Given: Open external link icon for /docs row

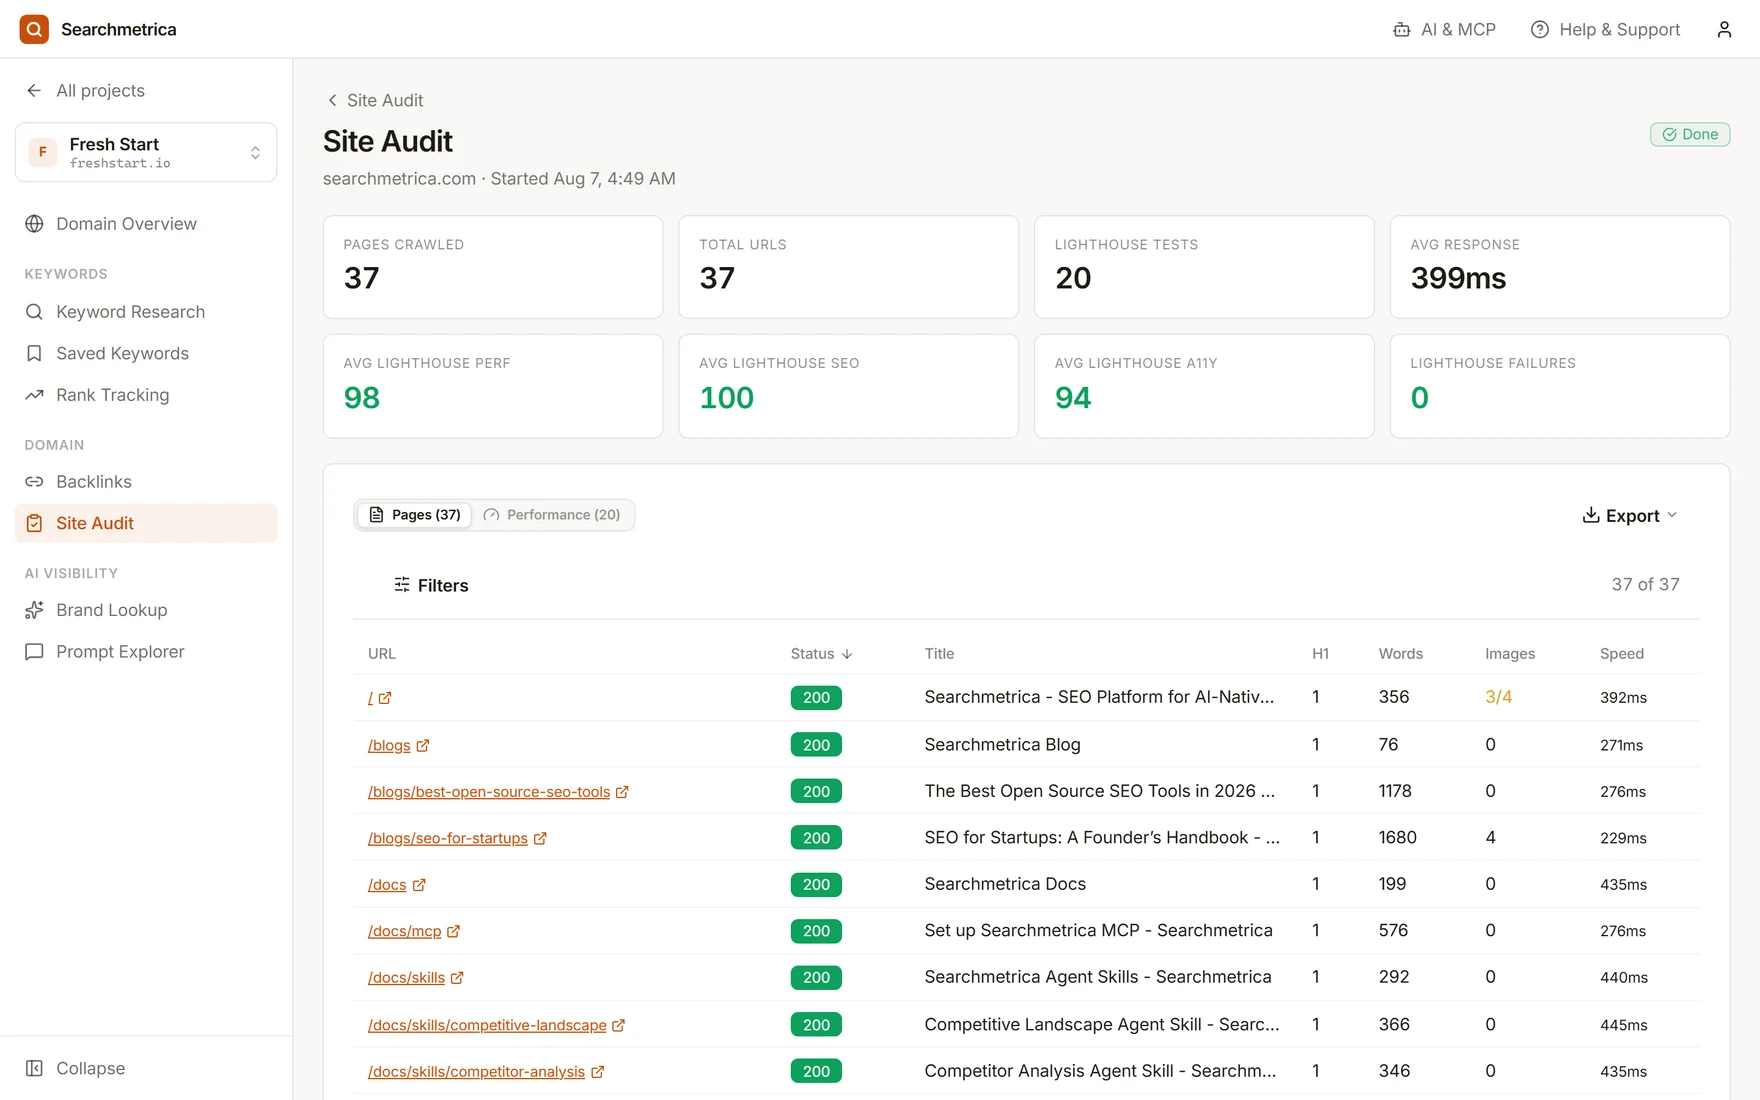Looking at the screenshot, I should coord(419,885).
